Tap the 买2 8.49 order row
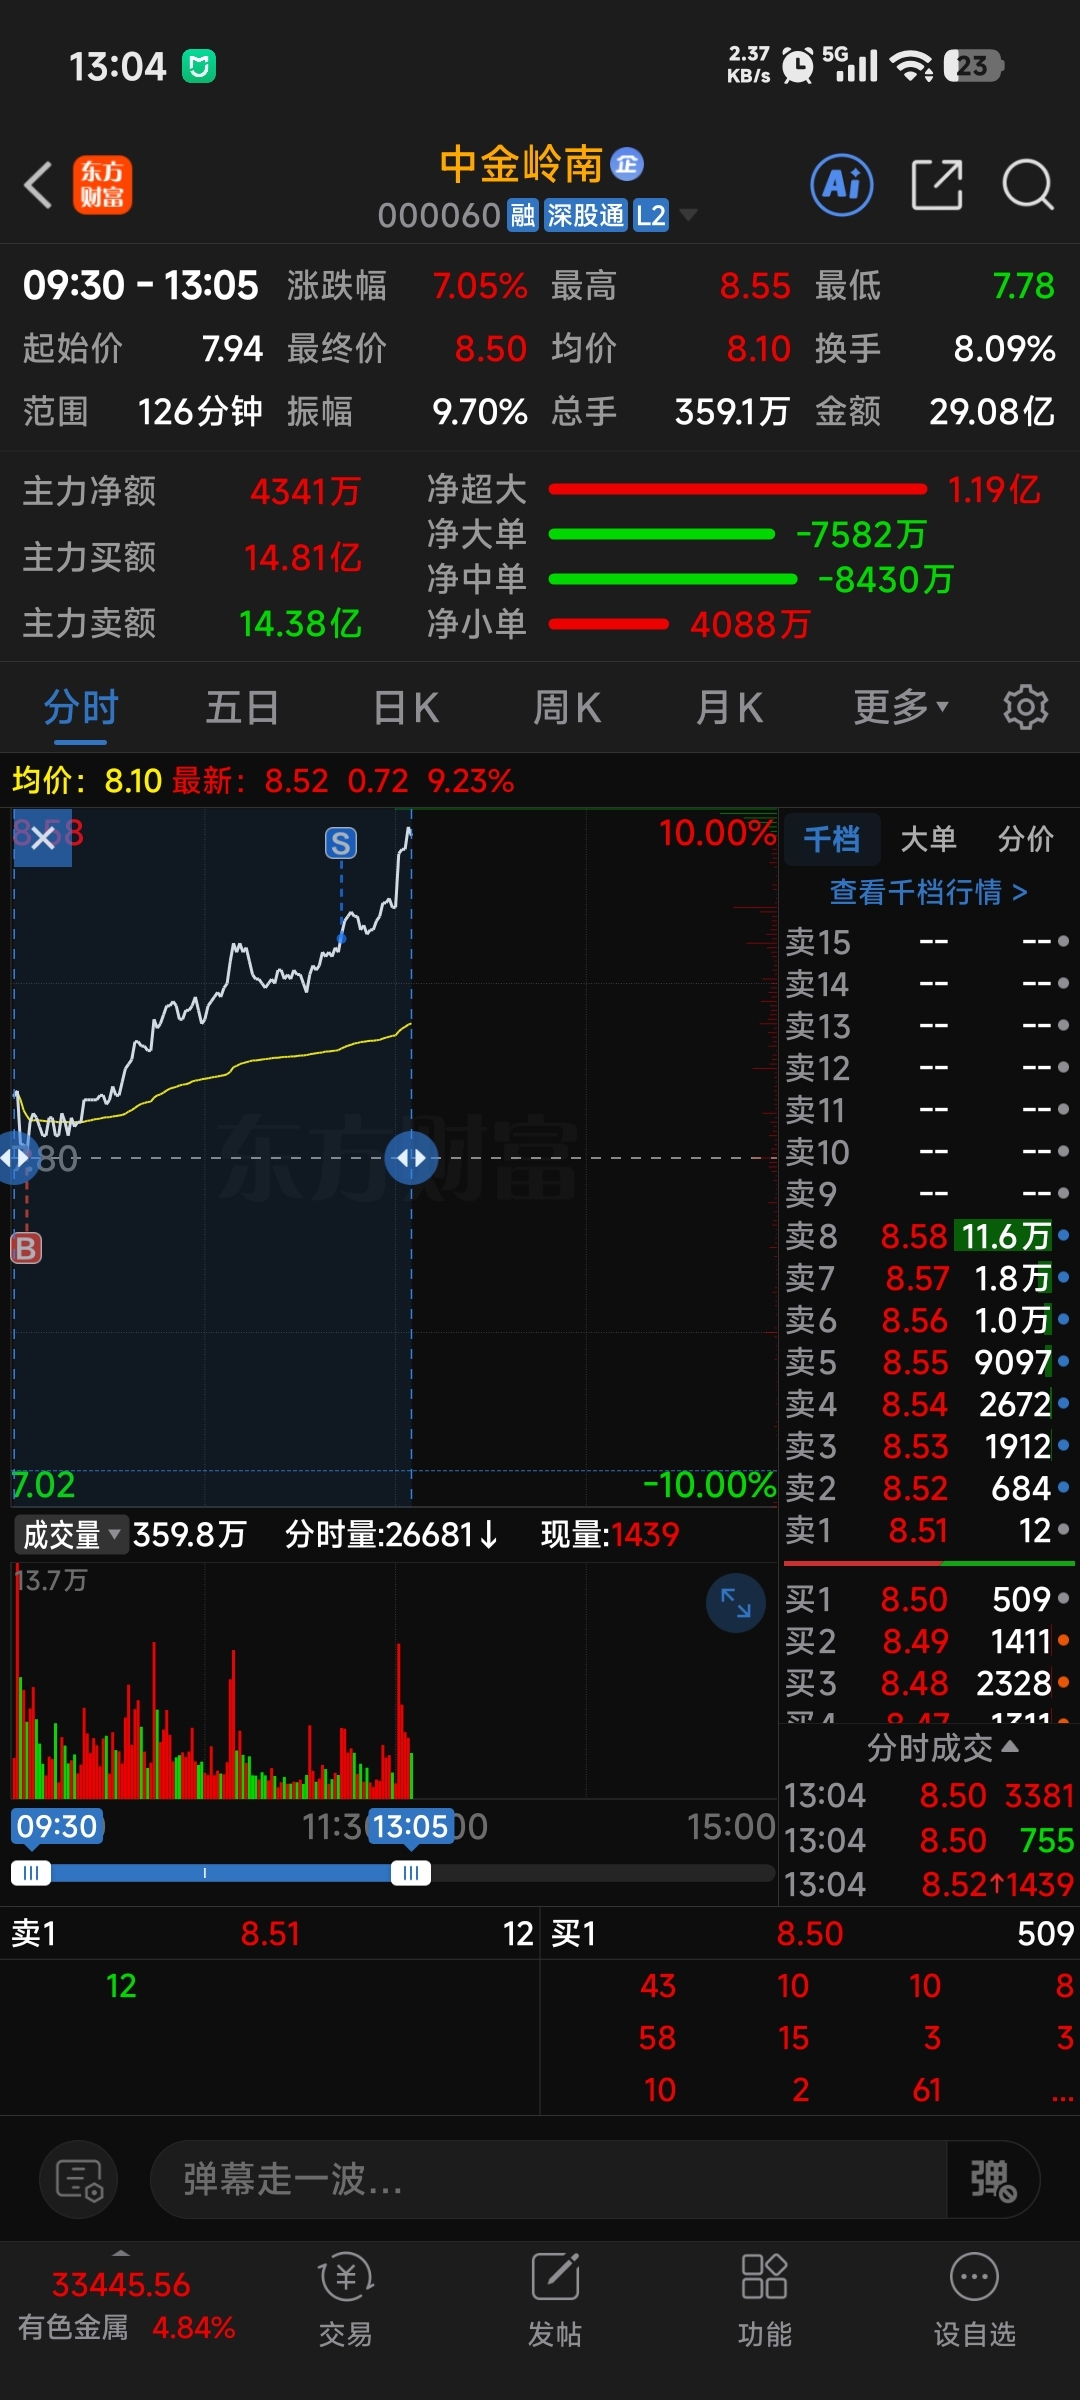Image resolution: width=1080 pixels, height=2400 pixels. tap(927, 1641)
